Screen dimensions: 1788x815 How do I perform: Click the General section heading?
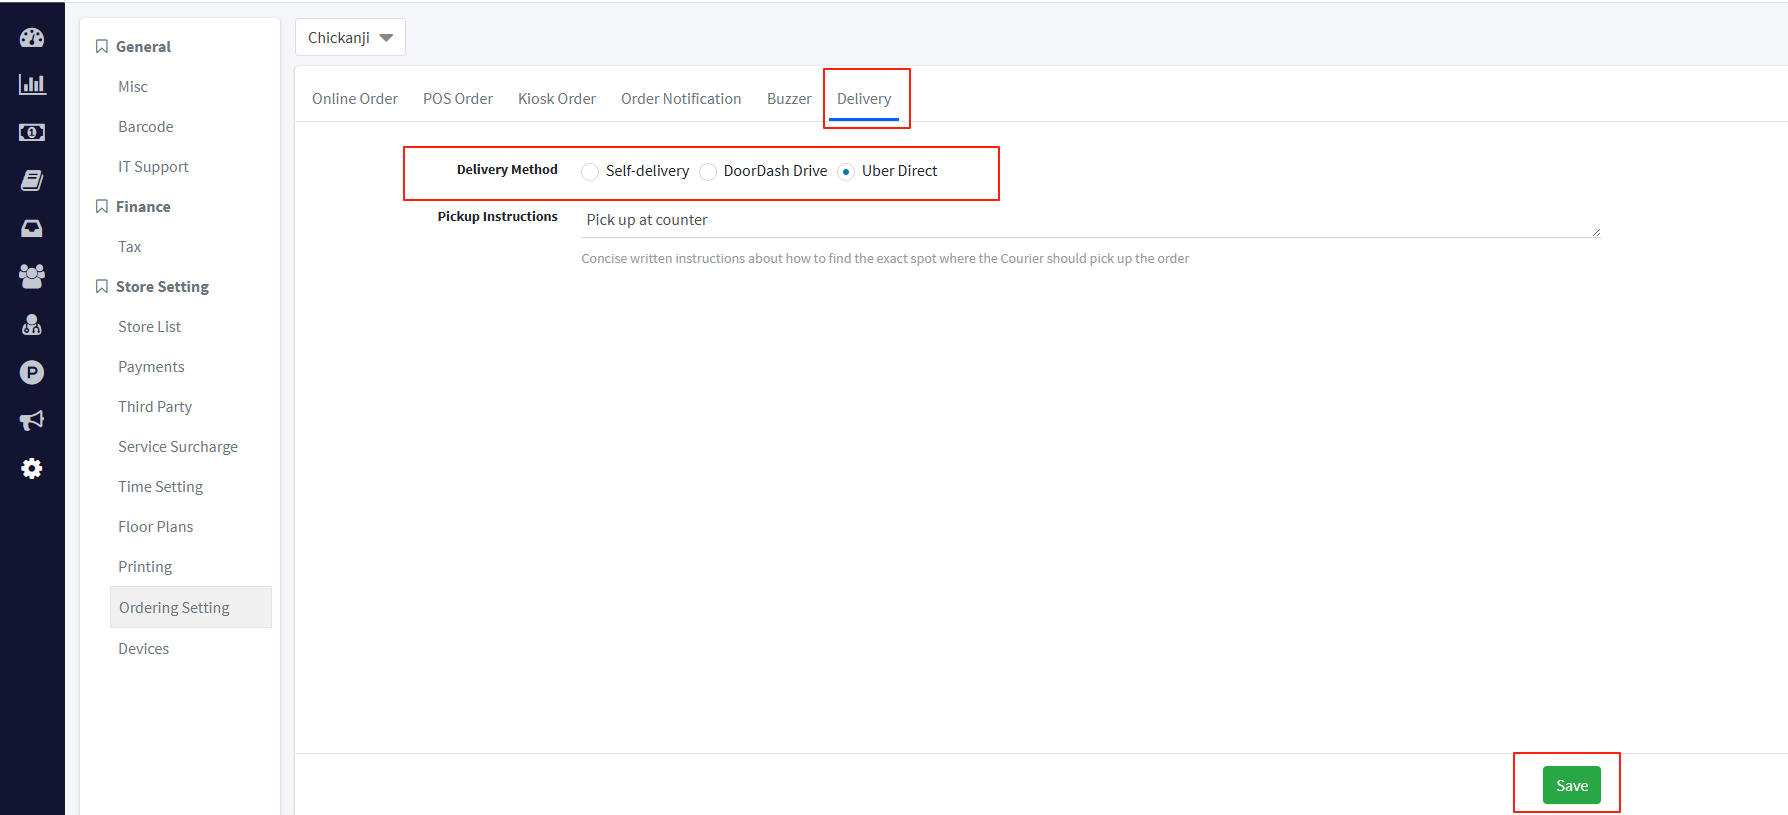[143, 47]
